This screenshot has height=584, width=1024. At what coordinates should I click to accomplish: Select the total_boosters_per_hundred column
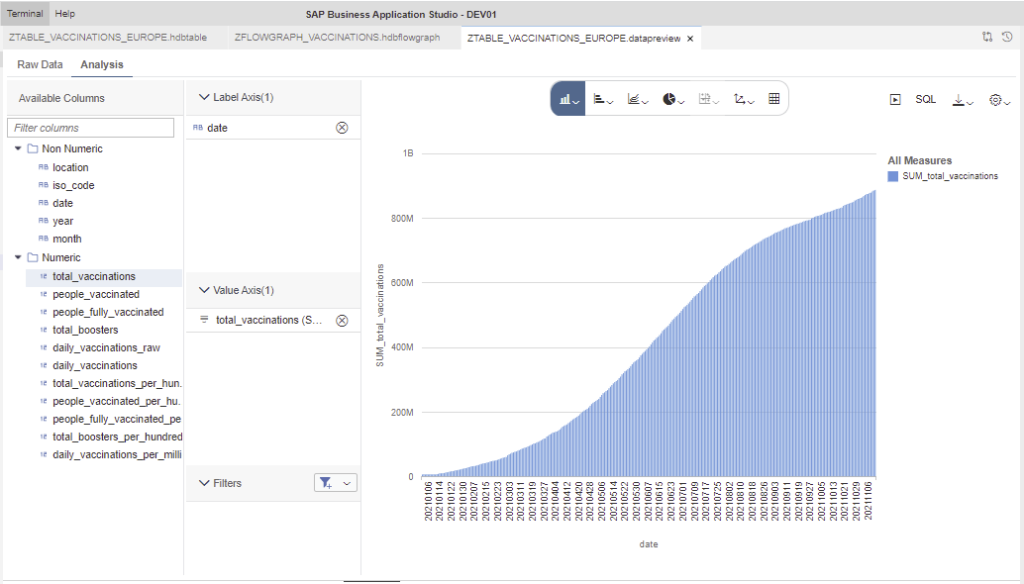pos(118,437)
